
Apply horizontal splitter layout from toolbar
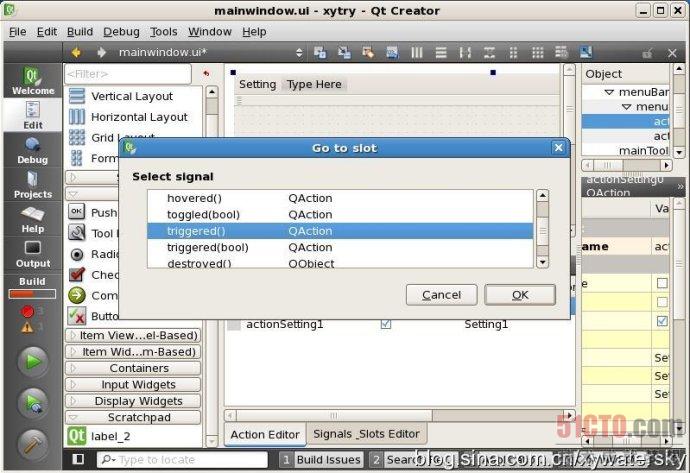pos(465,53)
